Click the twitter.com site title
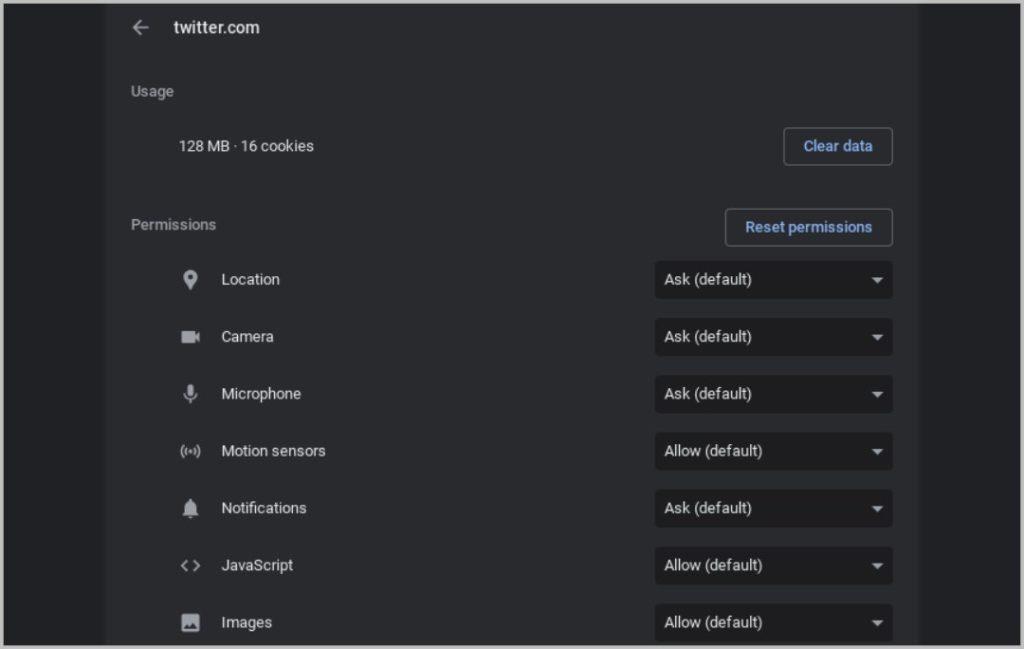The image size is (1024, 649). point(216,27)
